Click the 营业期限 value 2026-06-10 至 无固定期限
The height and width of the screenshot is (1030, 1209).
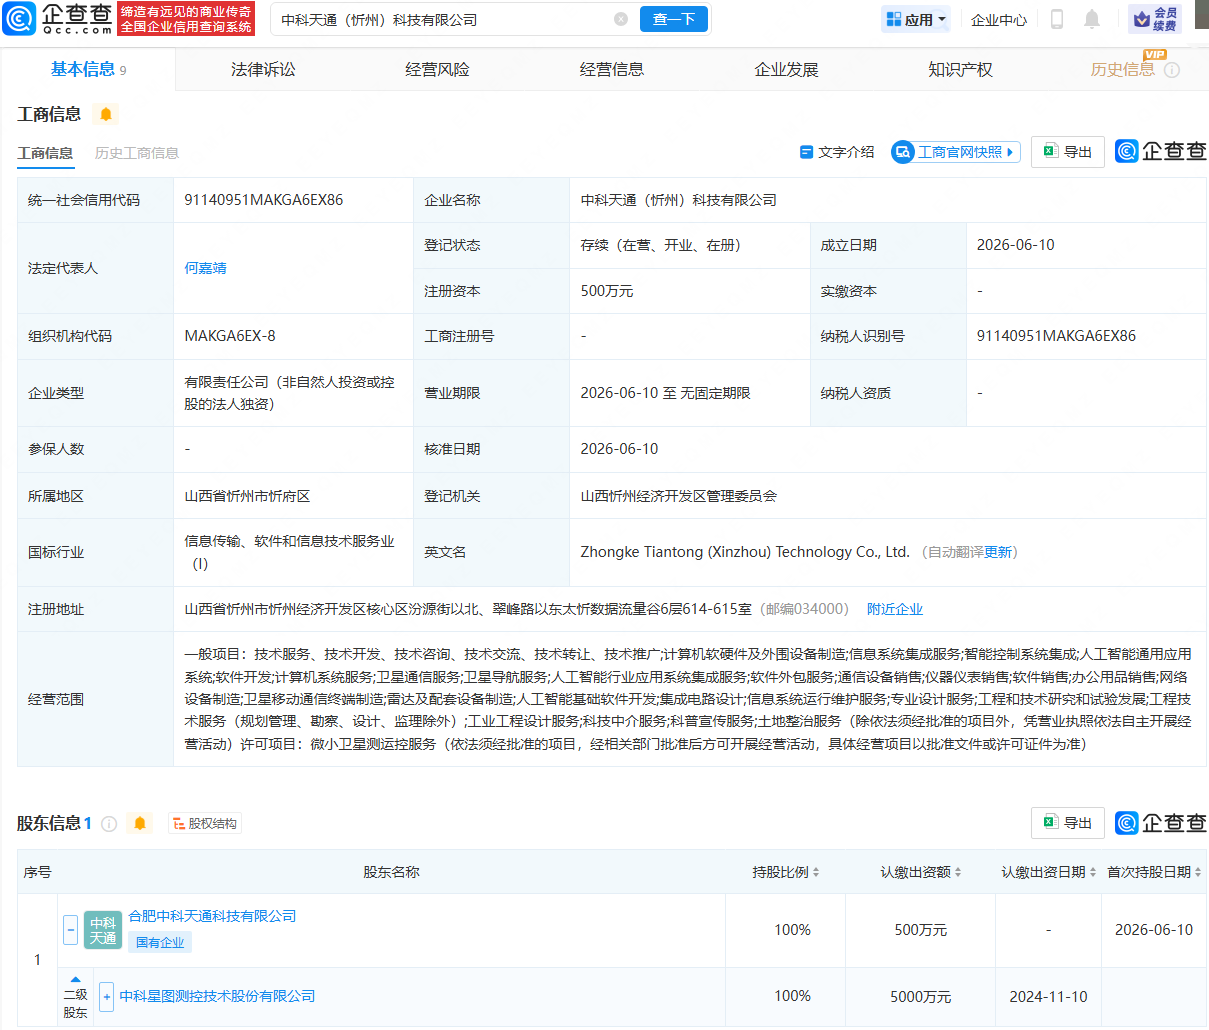coord(665,393)
